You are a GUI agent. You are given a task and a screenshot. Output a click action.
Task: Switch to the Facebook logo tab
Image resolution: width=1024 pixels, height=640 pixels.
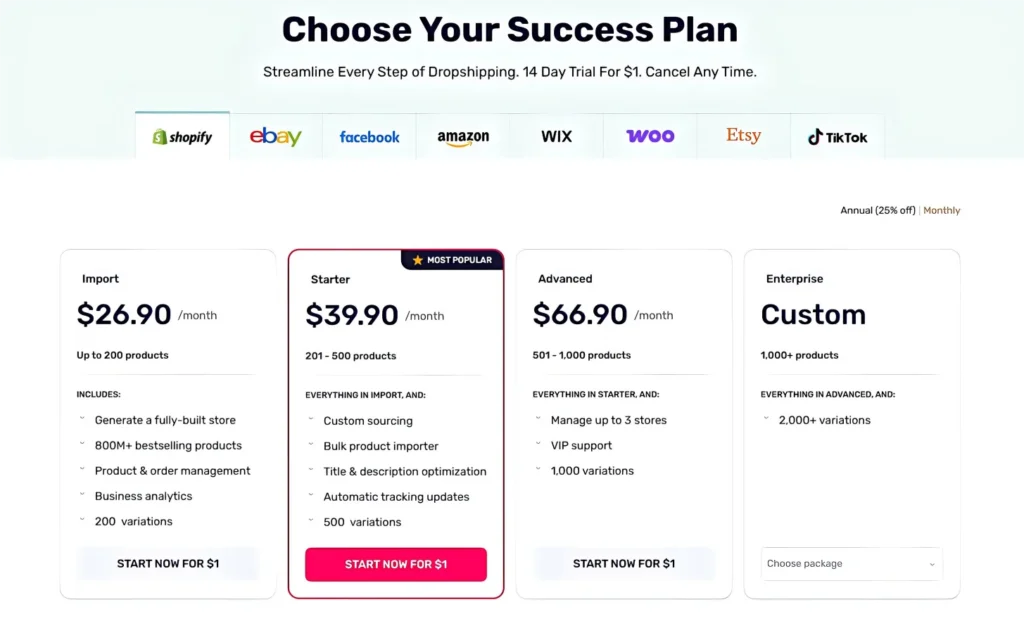click(x=369, y=137)
